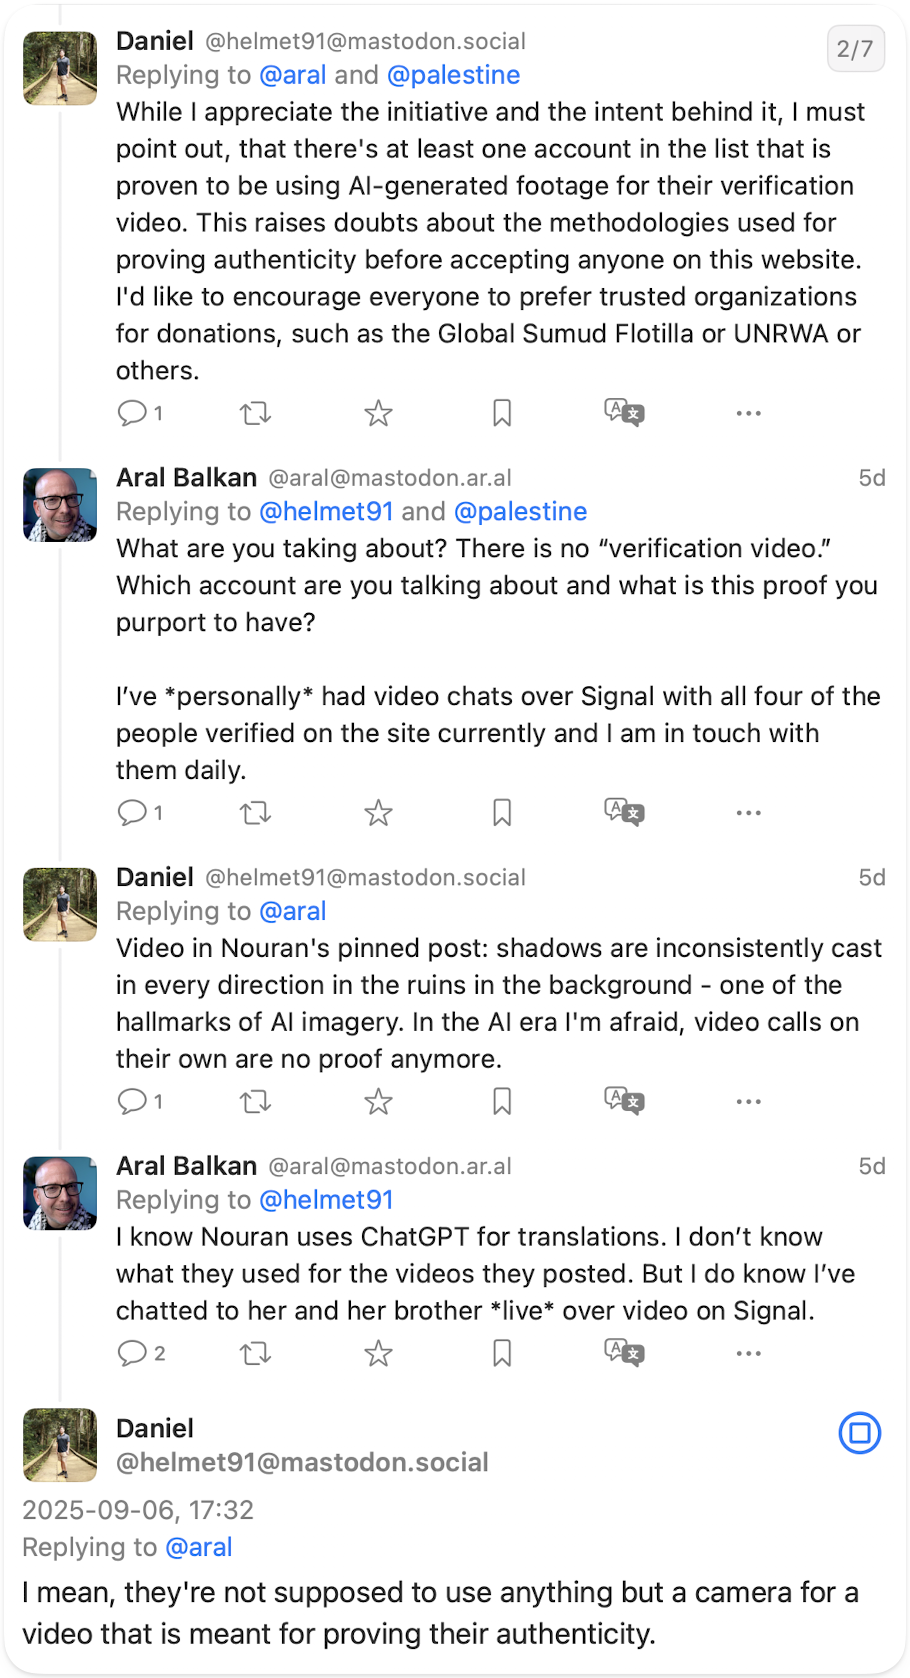
Task: Favorite Daniel's post about Nouran's pinned video
Action: (378, 1101)
